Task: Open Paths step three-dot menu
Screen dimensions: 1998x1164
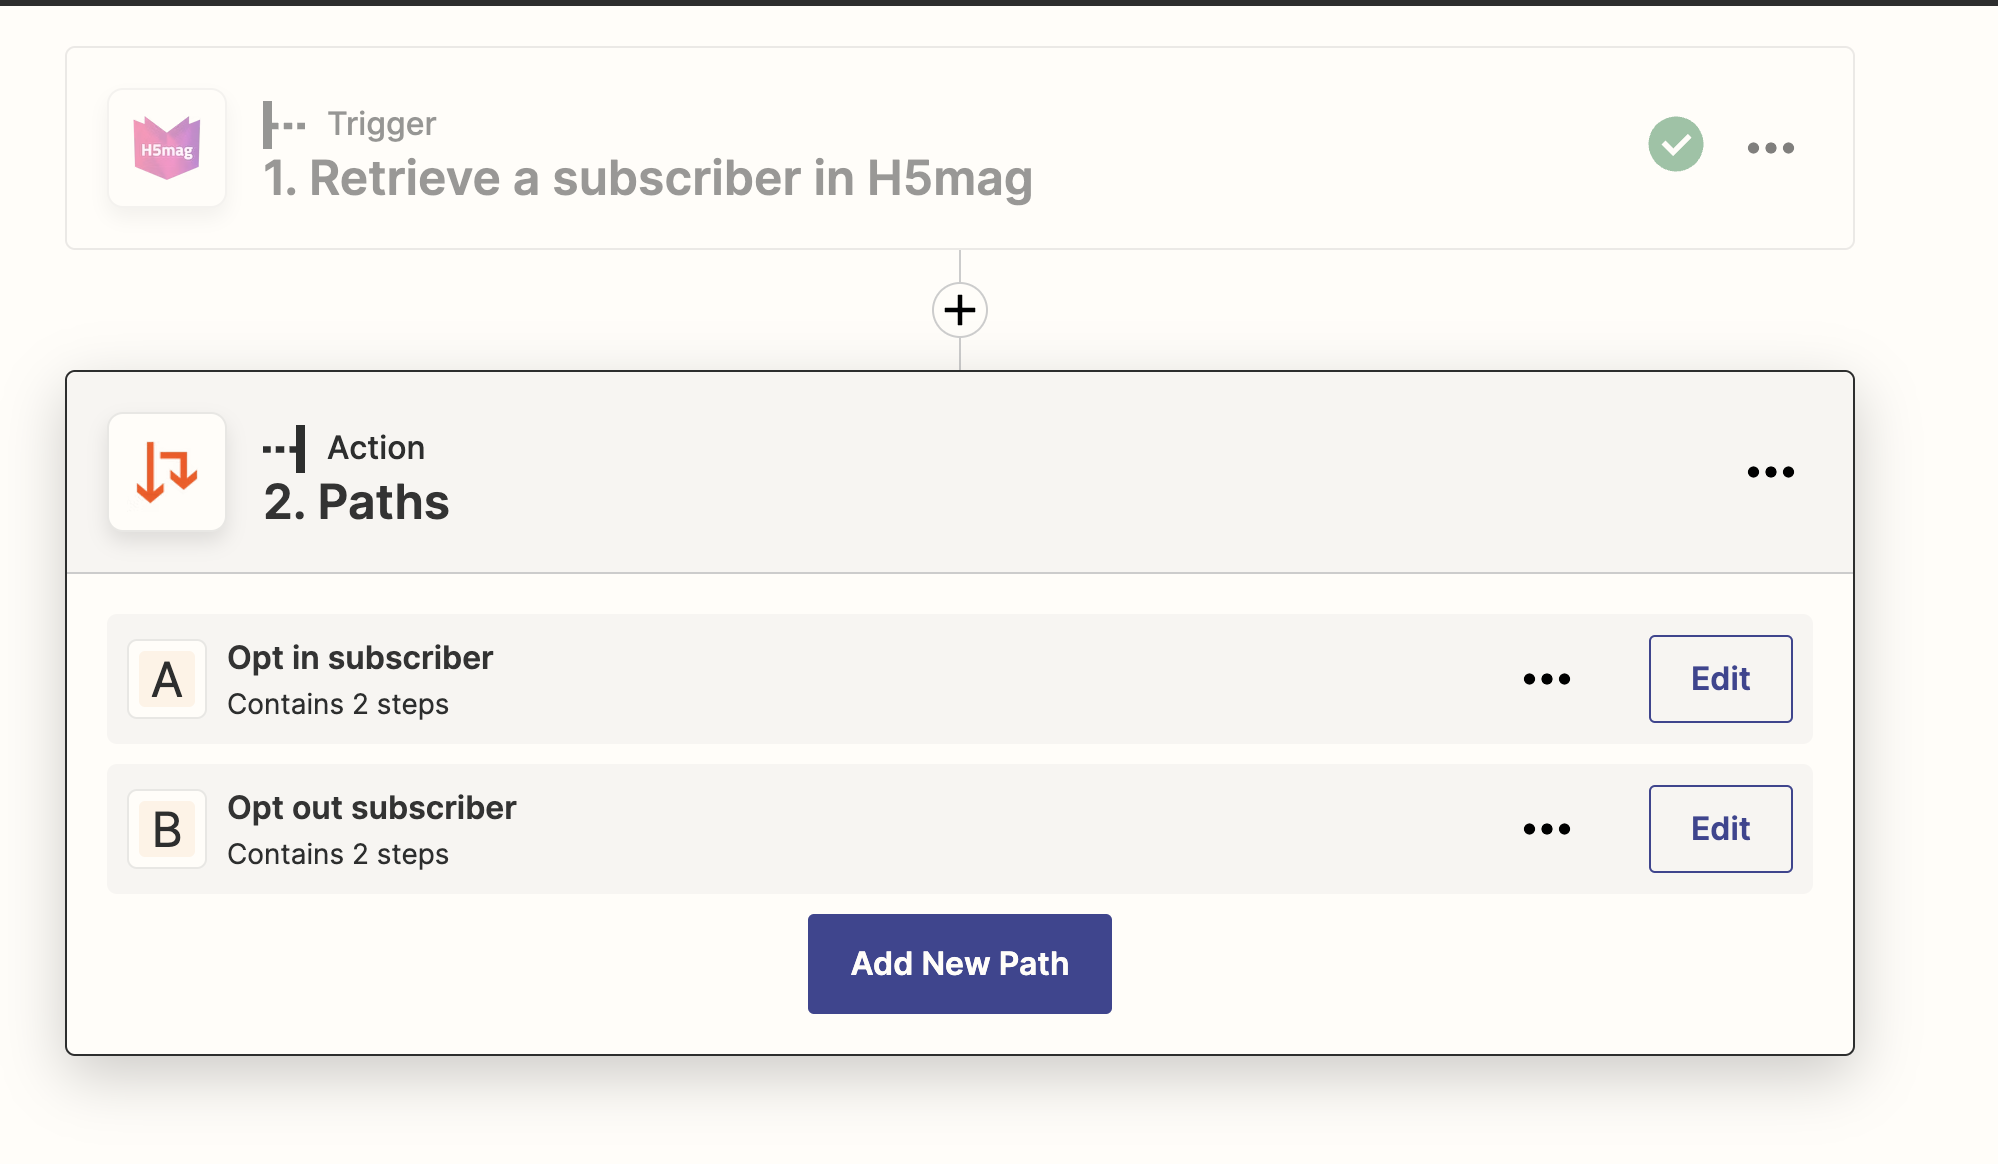Action: [x=1770, y=472]
